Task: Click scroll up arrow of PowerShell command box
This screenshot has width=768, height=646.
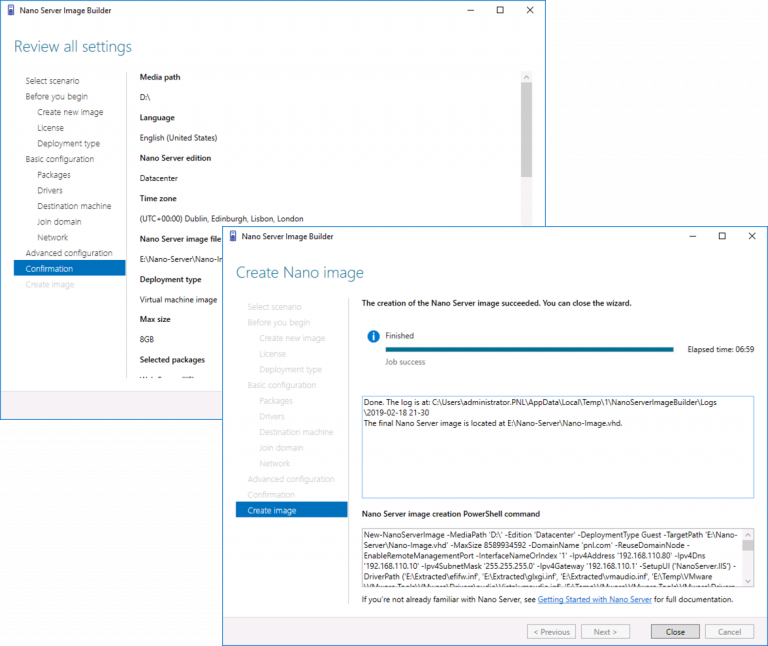Action: pos(748,535)
